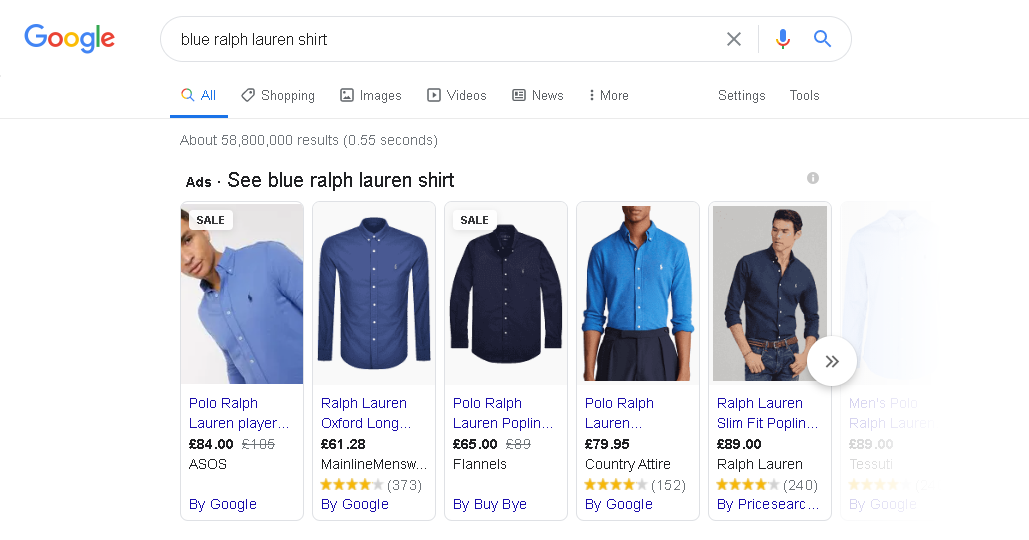Screen dimensions: 1029x540
Task: Expand the More menu
Action: (609, 96)
